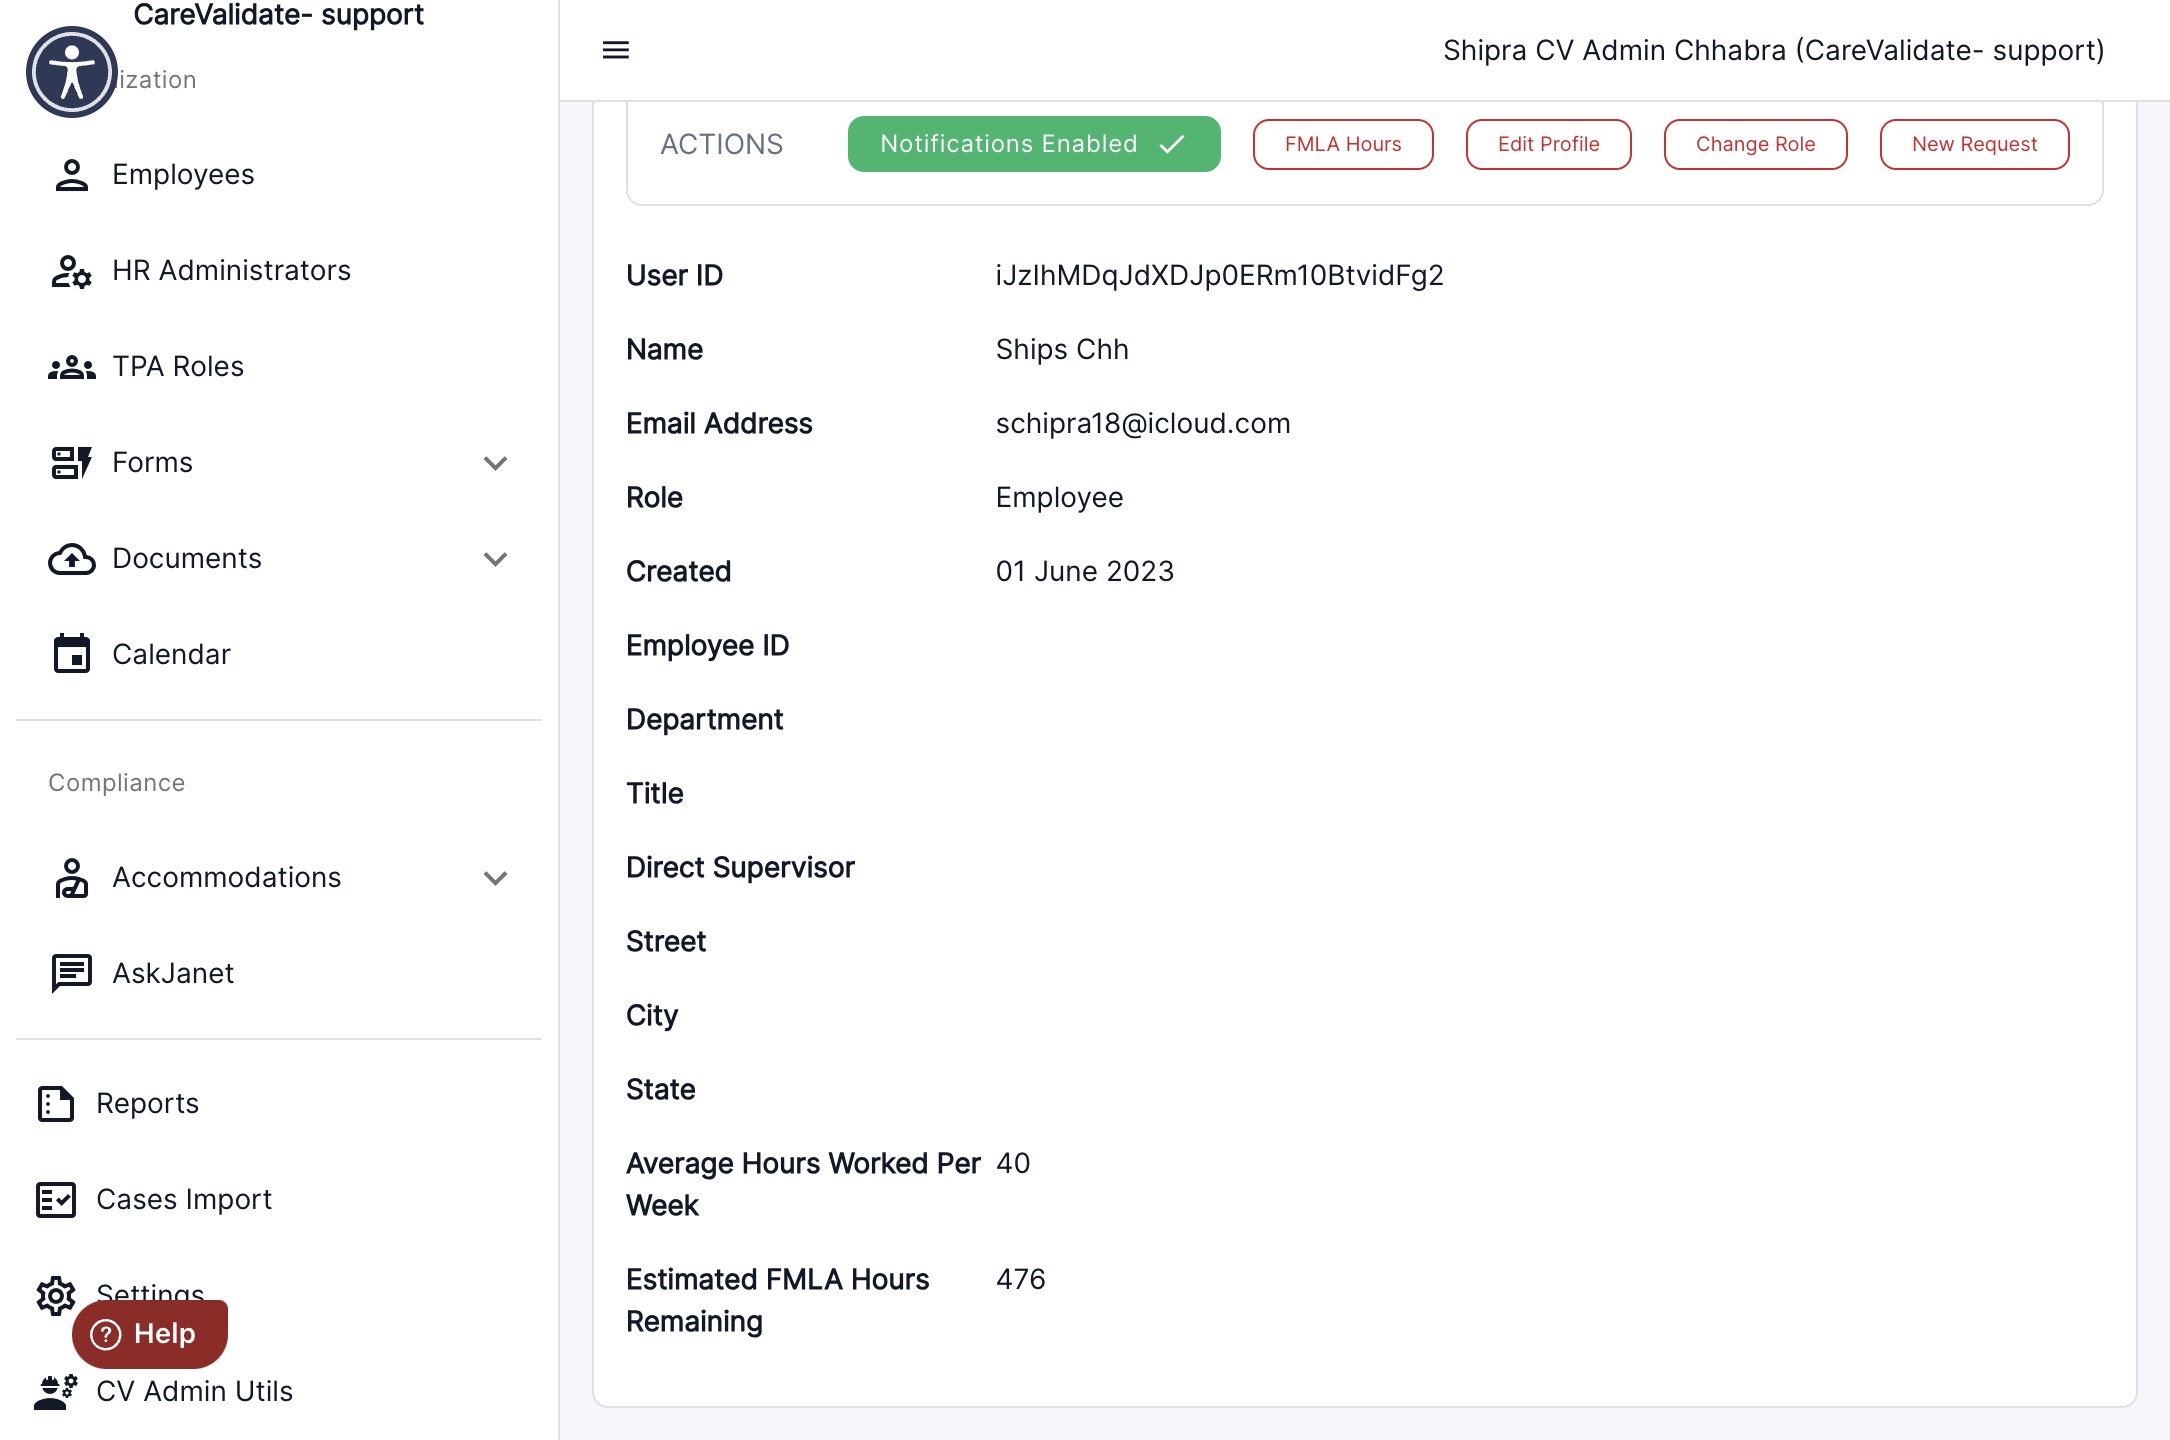Image resolution: width=2170 pixels, height=1440 pixels.
Task: Click the email schipra18@icloud.com
Action: tap(1143, 423)
